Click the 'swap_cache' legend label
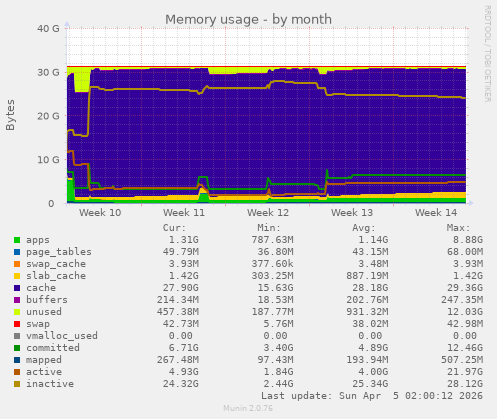This screenshot has height=419, width=497. [56, 264]
